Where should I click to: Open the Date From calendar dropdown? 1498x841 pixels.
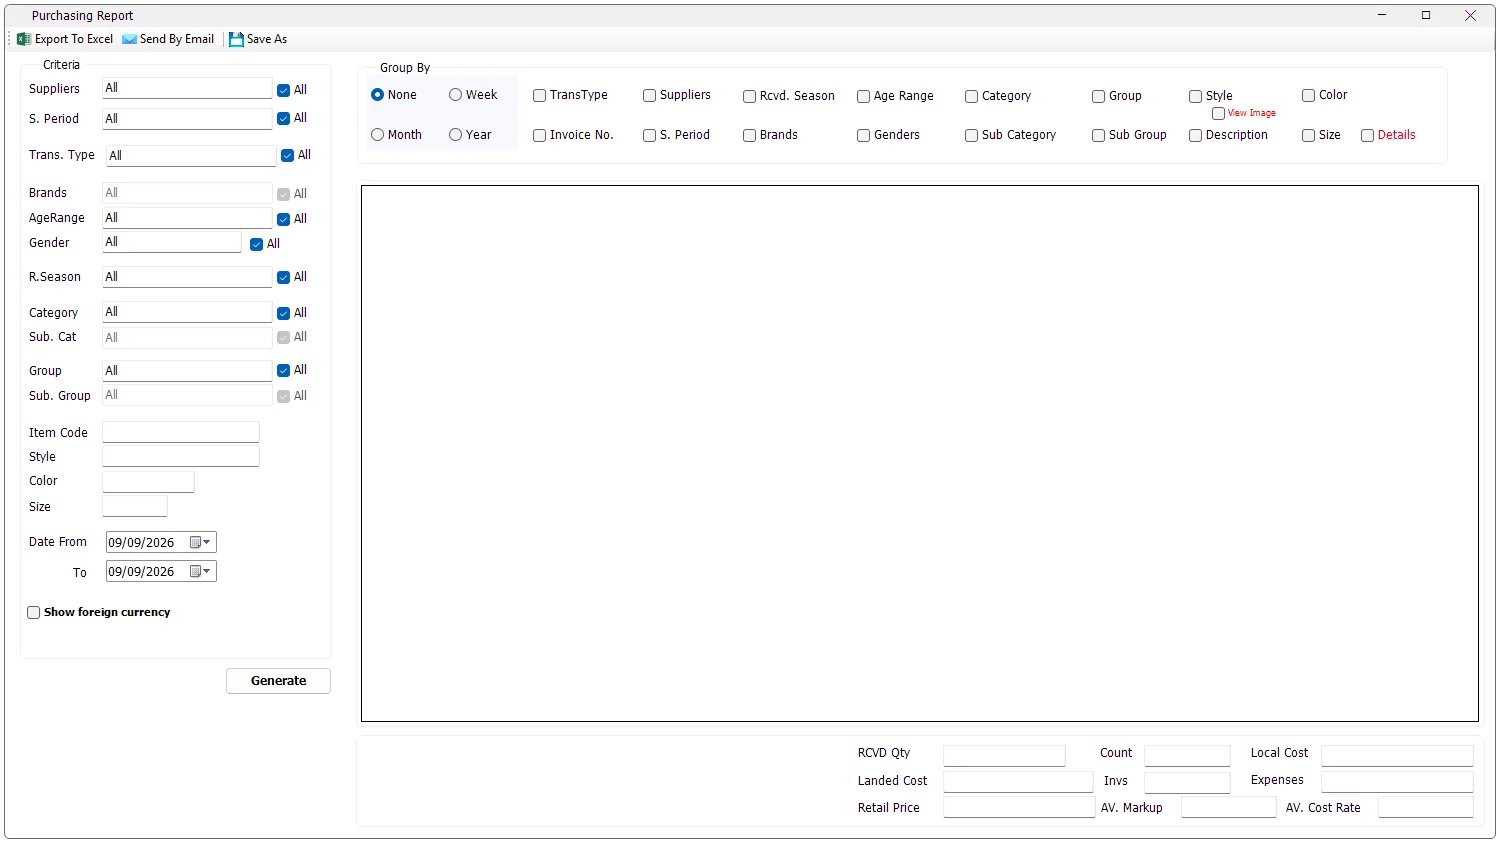coord(200,542)
